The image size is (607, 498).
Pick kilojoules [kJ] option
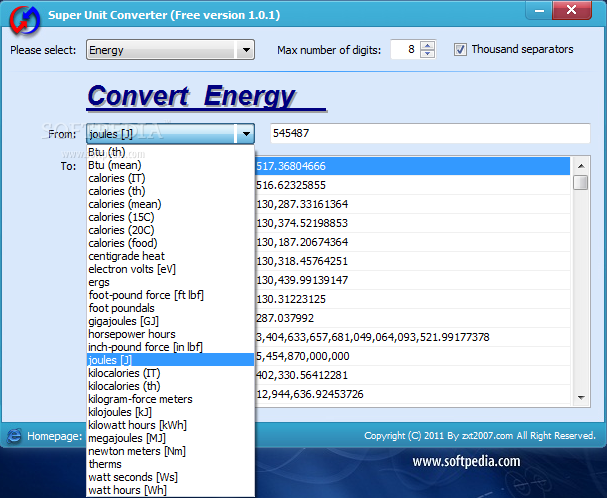coord(170,412)
